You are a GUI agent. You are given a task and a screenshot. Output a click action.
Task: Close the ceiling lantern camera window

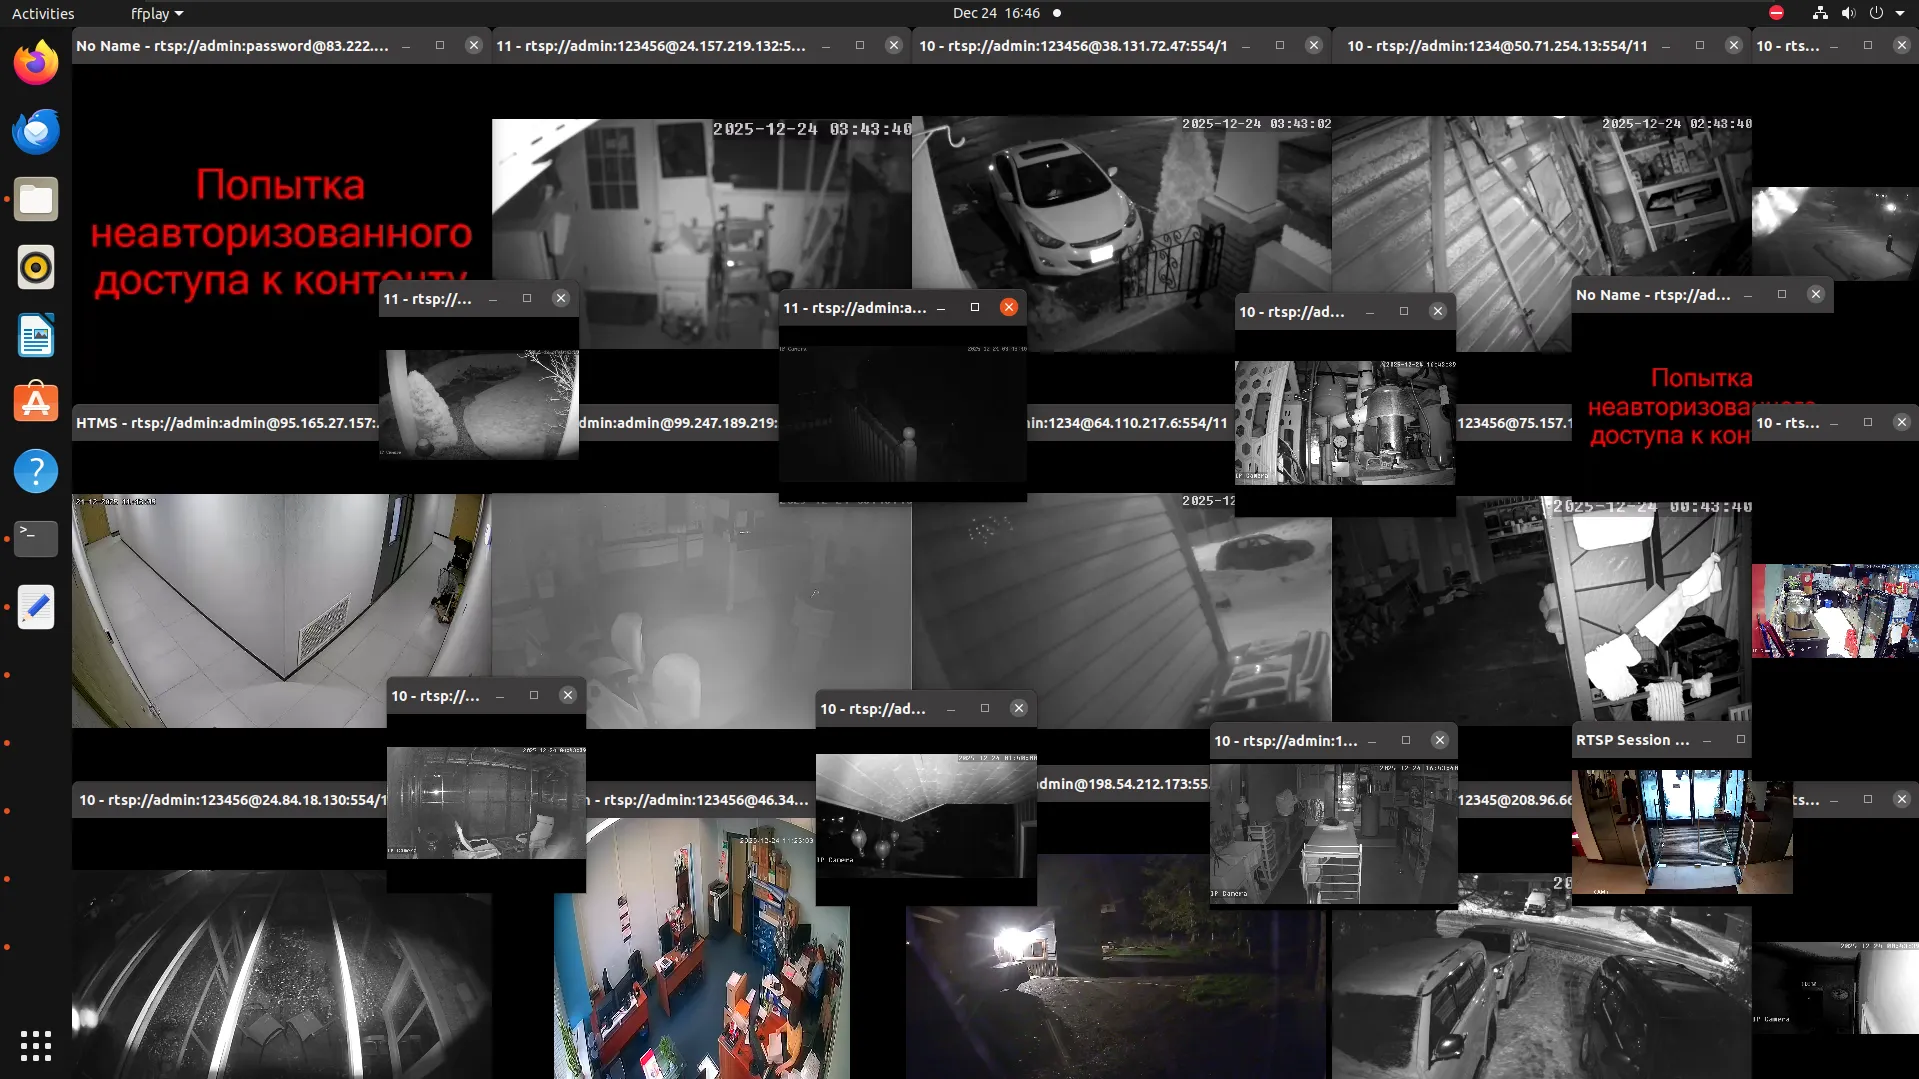point(1019,708)
